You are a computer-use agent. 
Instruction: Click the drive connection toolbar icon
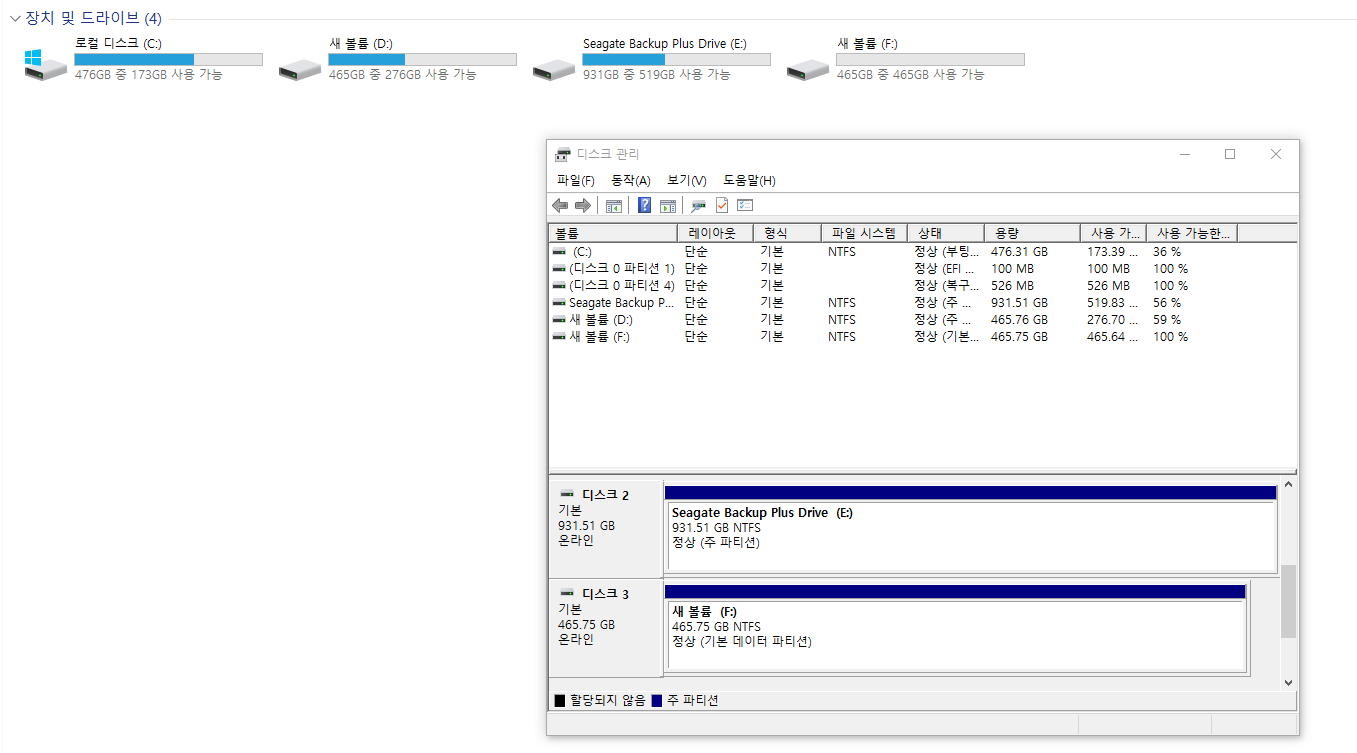(x=699, y=206)
